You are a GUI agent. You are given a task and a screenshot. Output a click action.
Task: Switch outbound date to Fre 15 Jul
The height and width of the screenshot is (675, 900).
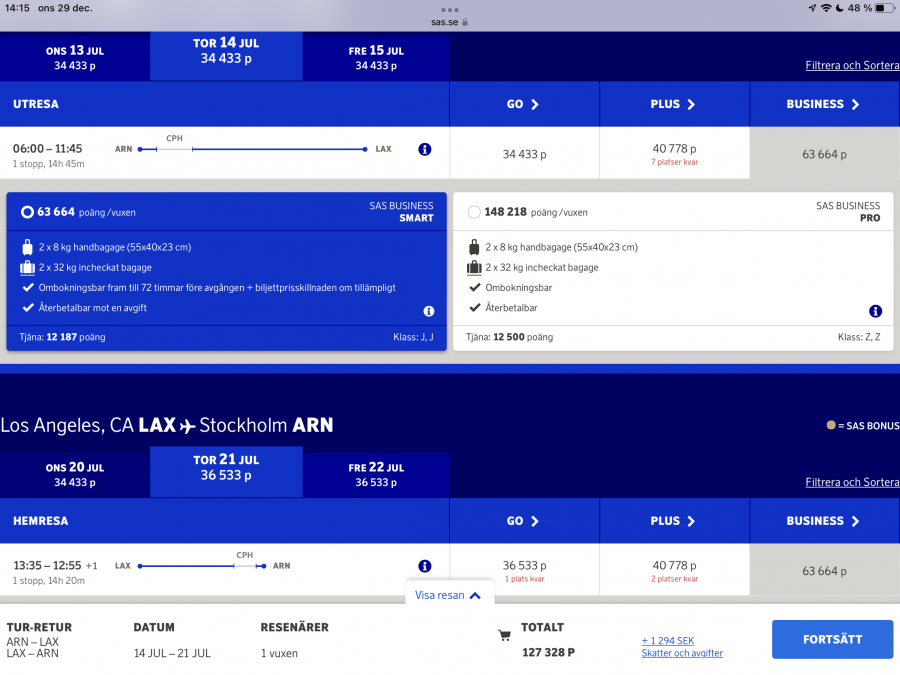point(376,58)
